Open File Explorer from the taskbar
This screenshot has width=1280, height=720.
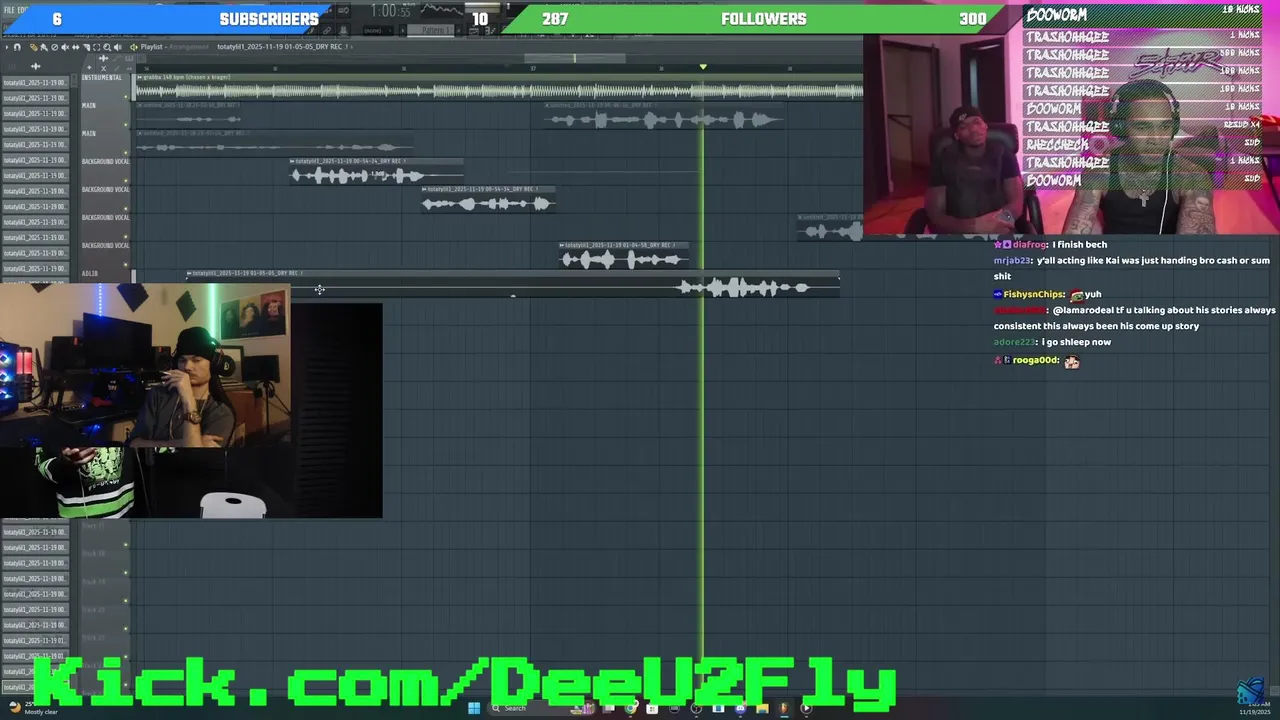(762, 708)
